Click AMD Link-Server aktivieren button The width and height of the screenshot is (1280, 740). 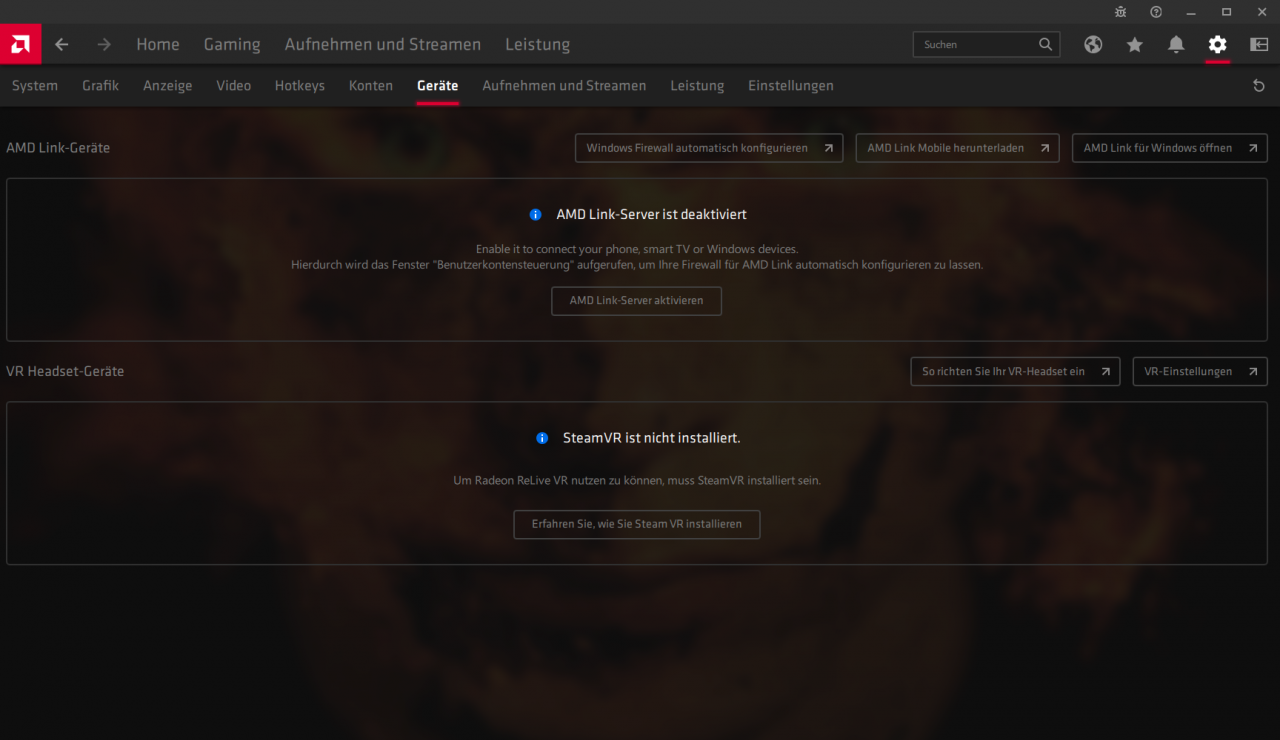[x=636, y=301]
